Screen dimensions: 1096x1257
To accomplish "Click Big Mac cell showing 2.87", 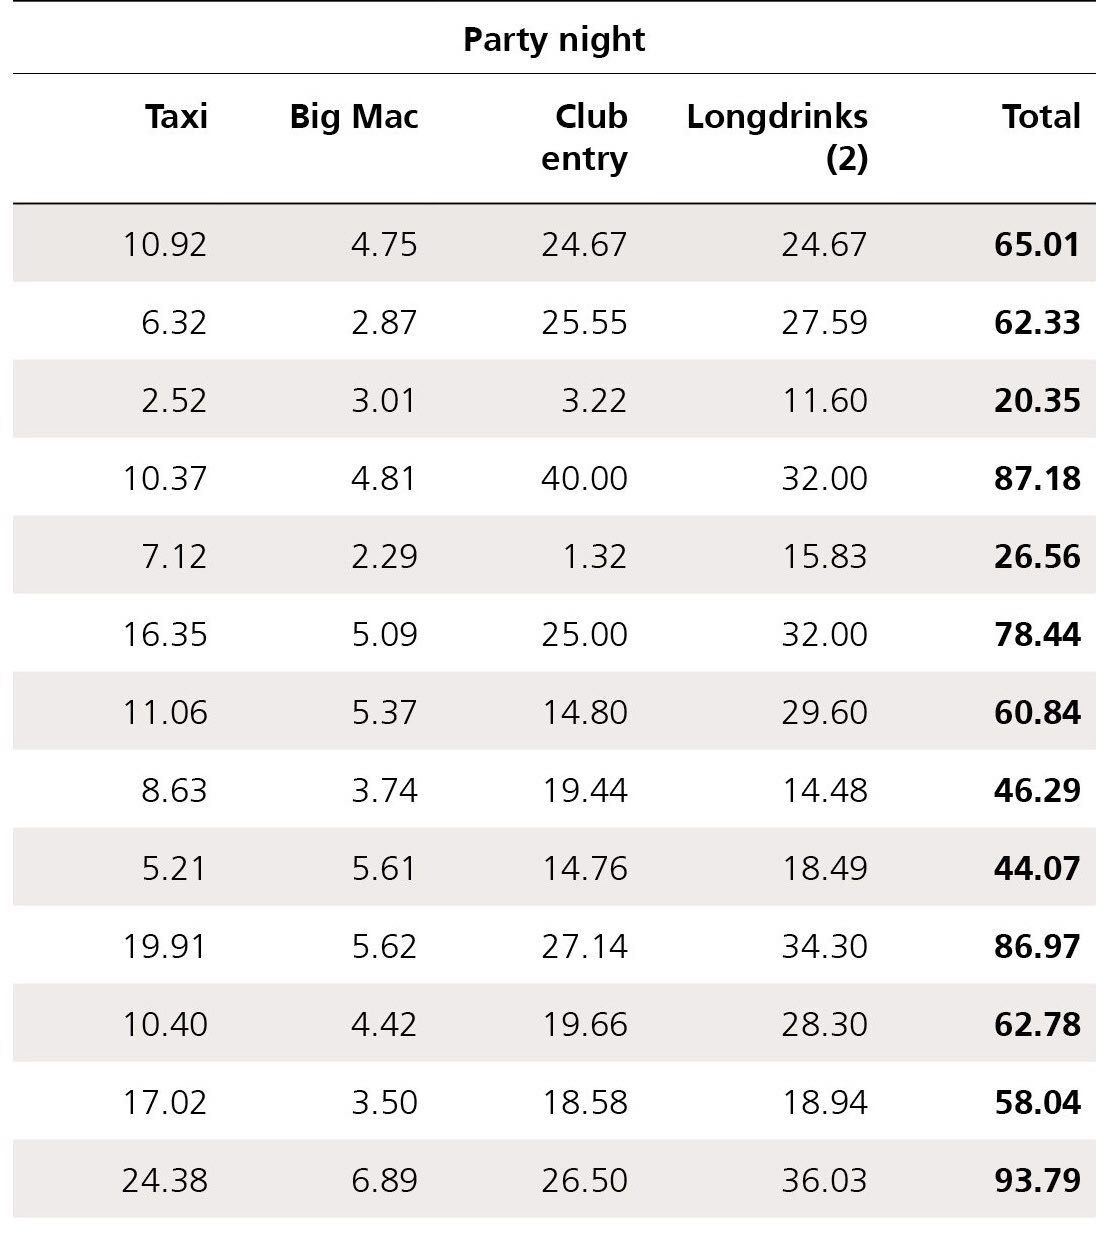I will pos(384,323).
